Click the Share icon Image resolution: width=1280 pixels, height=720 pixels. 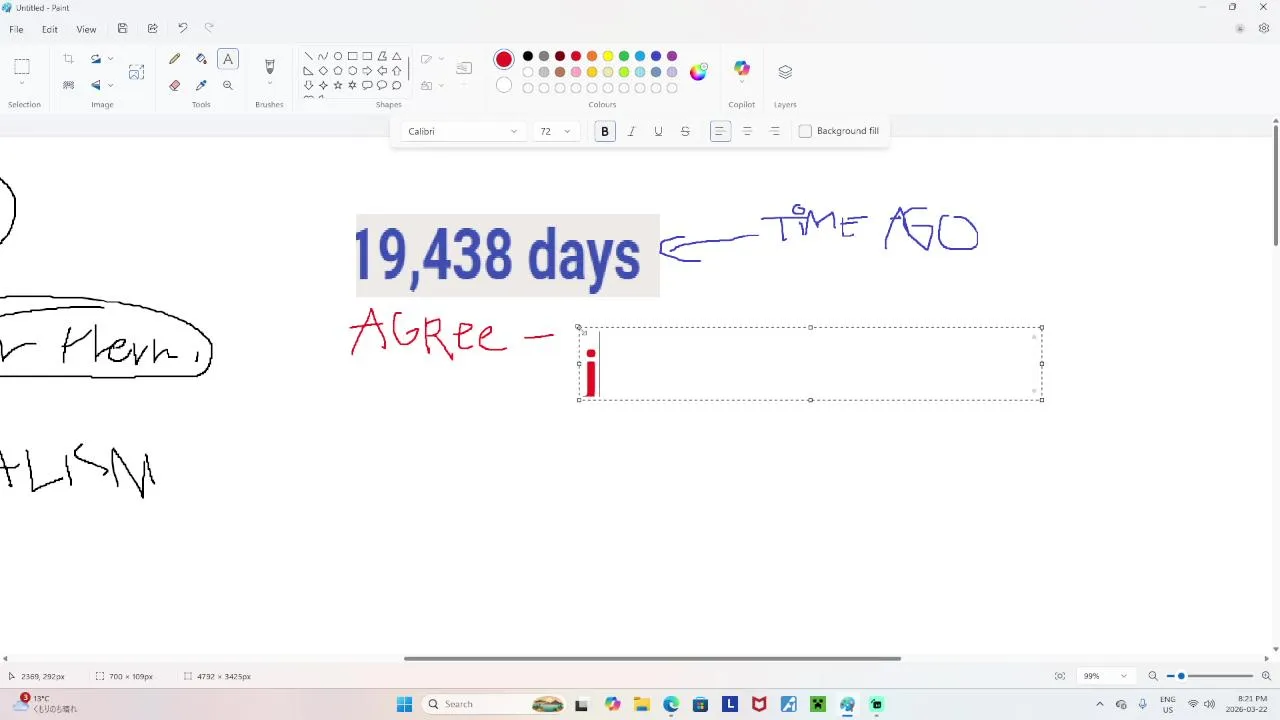pyautogui.click(x=152, y=29)
